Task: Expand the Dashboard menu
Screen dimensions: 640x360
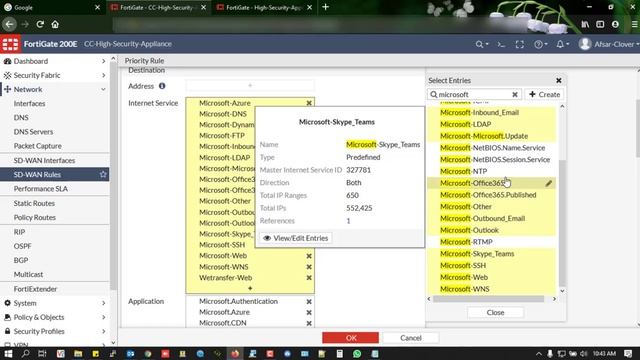Action: tap(55, 61)
